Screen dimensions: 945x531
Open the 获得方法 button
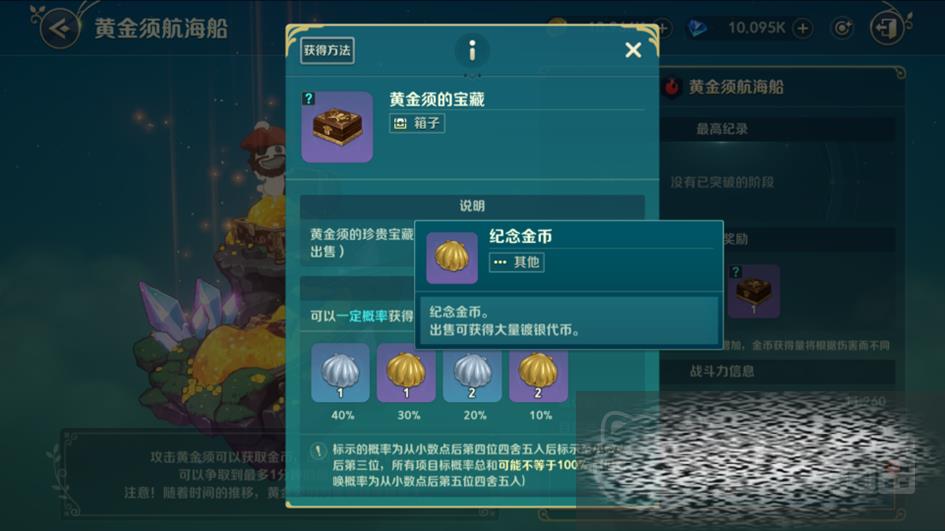[x=327, y=50]
